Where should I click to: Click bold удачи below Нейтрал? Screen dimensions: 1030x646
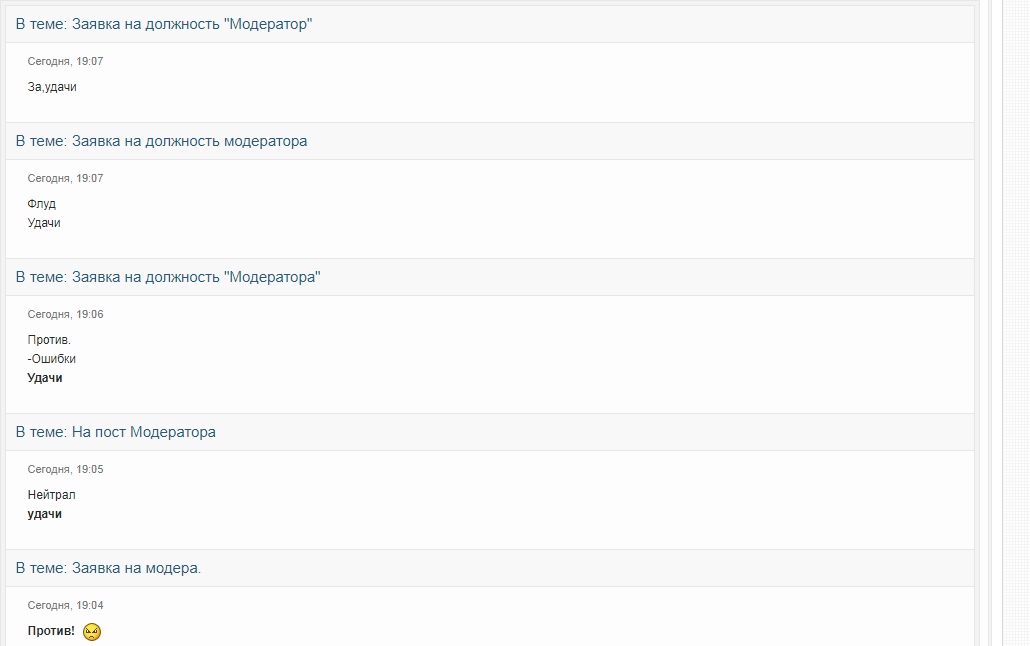(x=45, y=514)
